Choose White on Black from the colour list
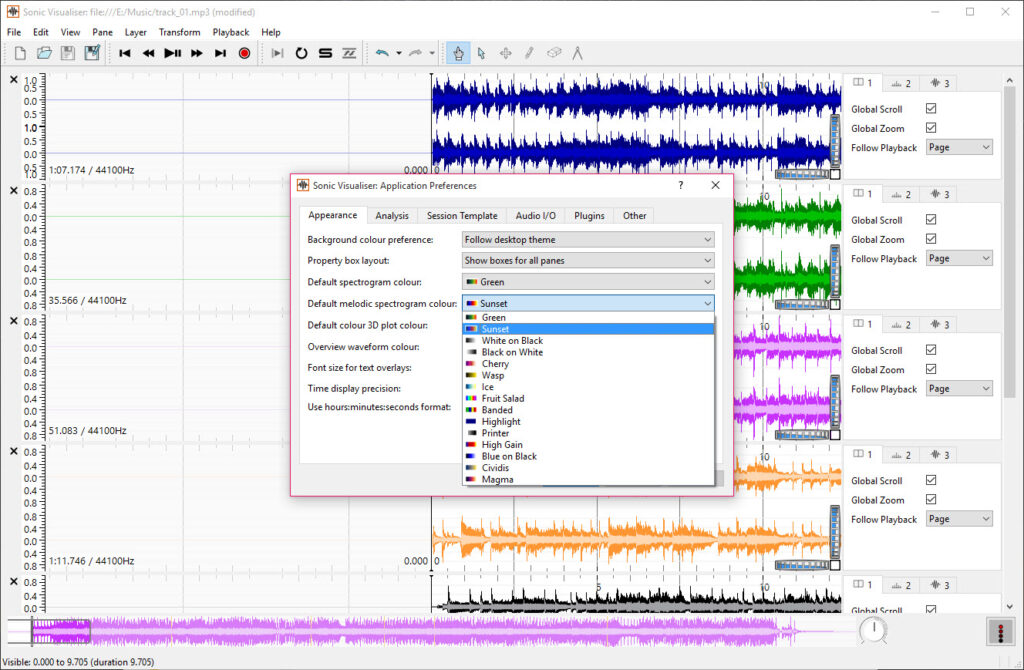The width and height of the screenshot is (1024, 670). click(588, 340)
